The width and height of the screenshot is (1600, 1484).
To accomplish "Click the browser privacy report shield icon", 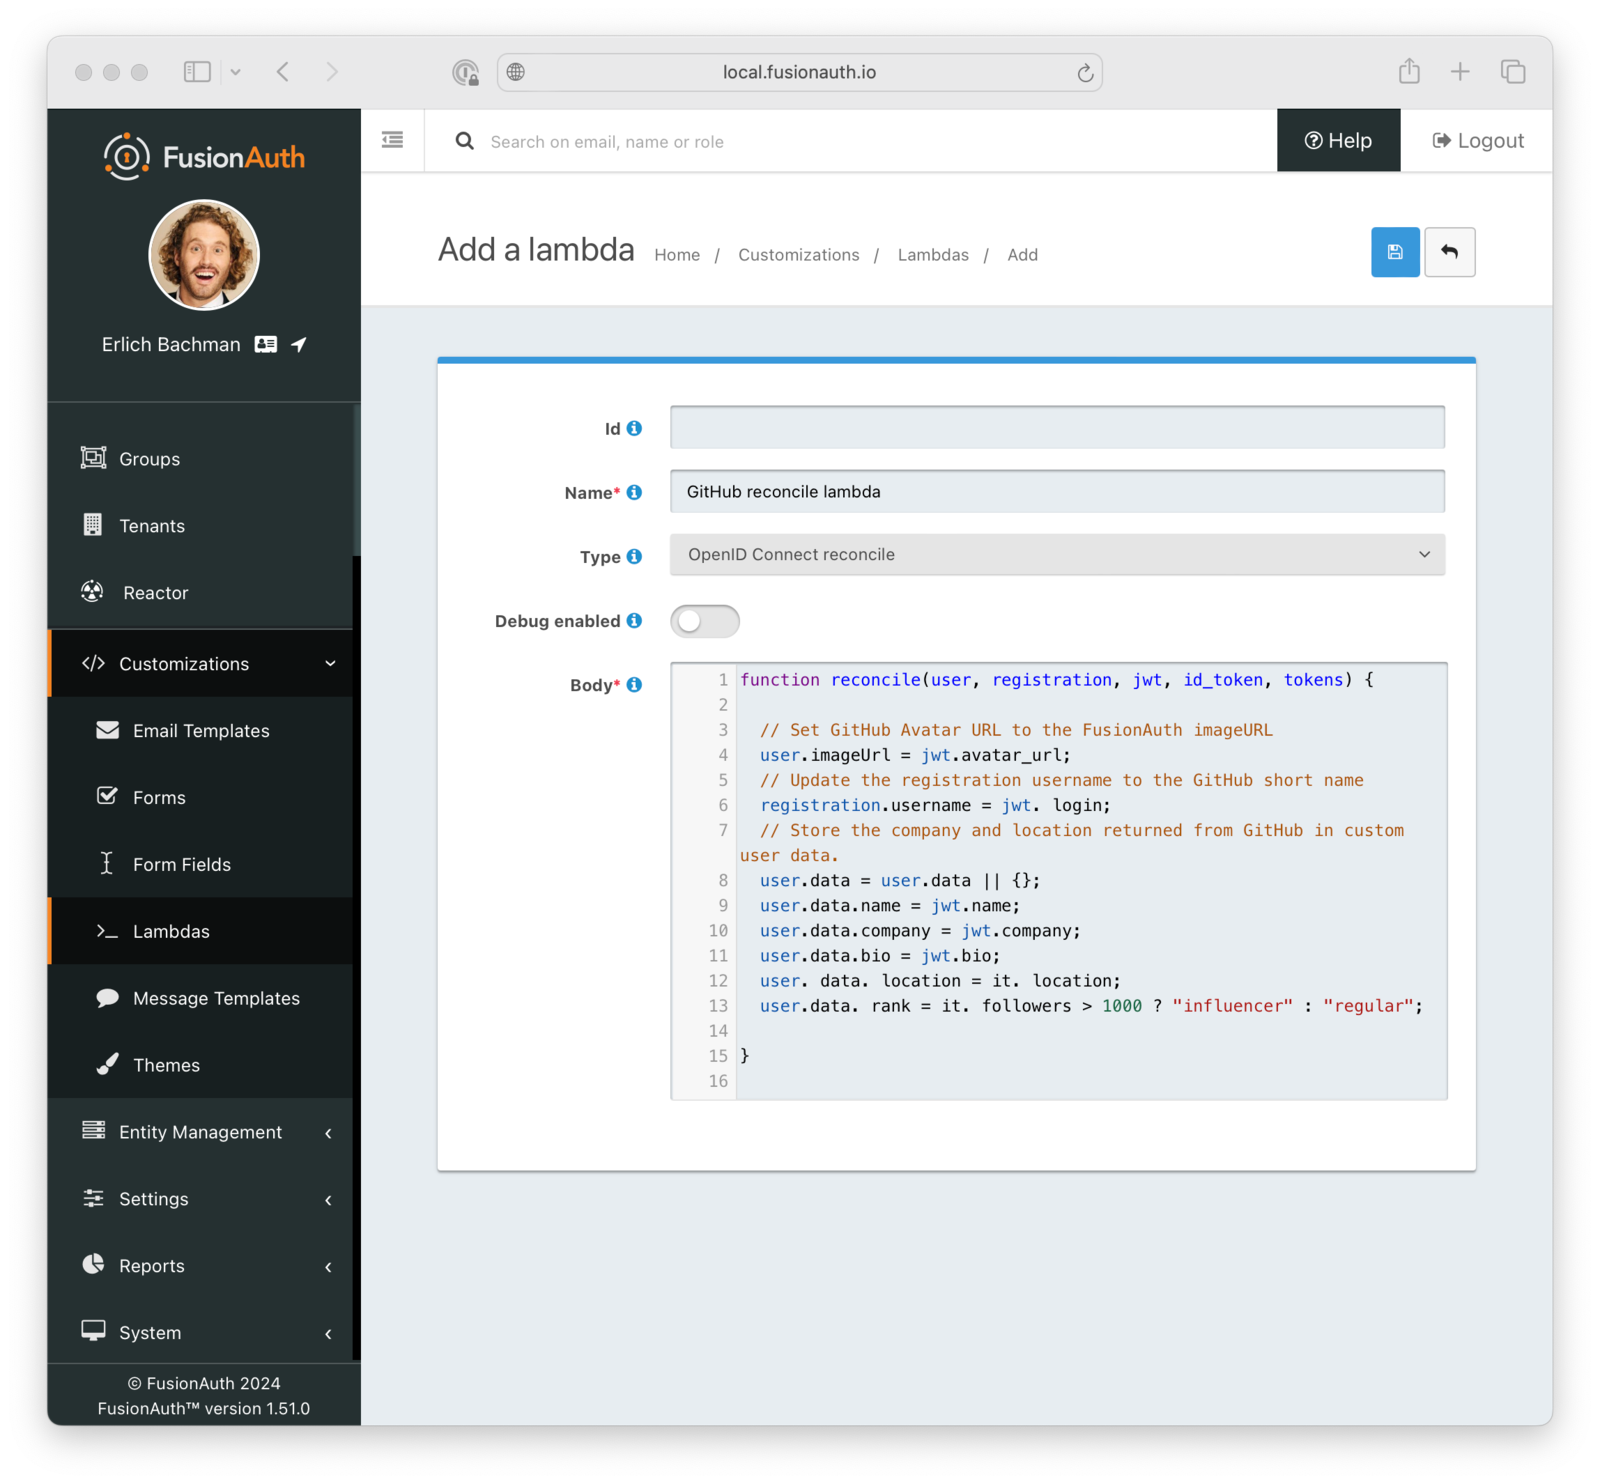I will point(466,72).
